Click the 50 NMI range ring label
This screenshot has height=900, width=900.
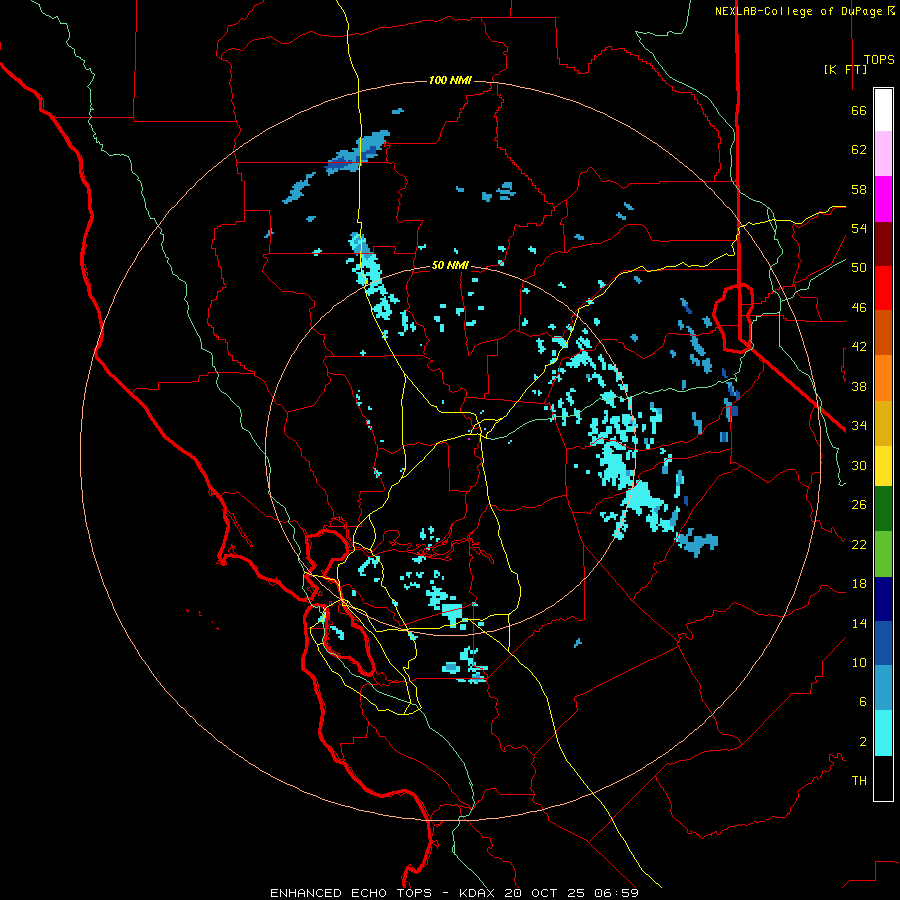tap(450, 265)
